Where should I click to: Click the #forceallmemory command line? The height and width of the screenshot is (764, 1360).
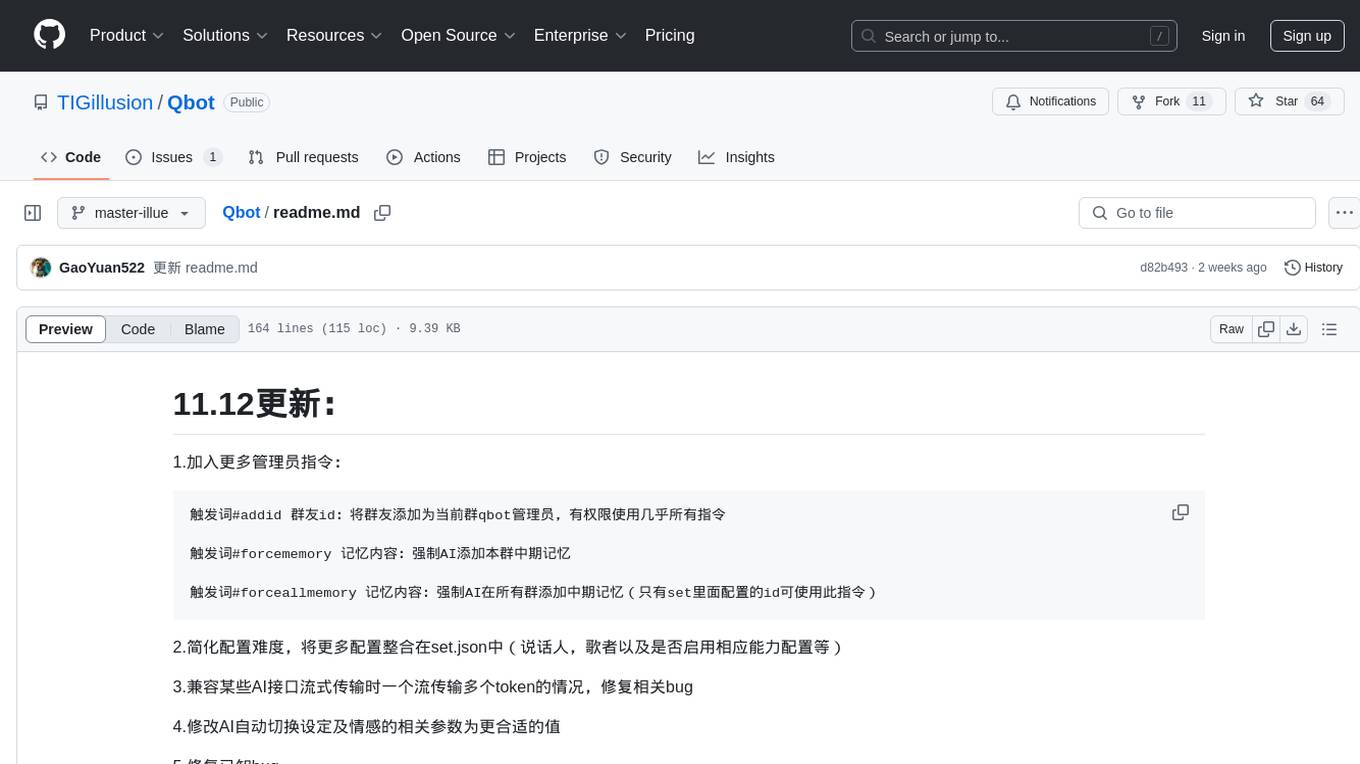(x=534, y=592)
